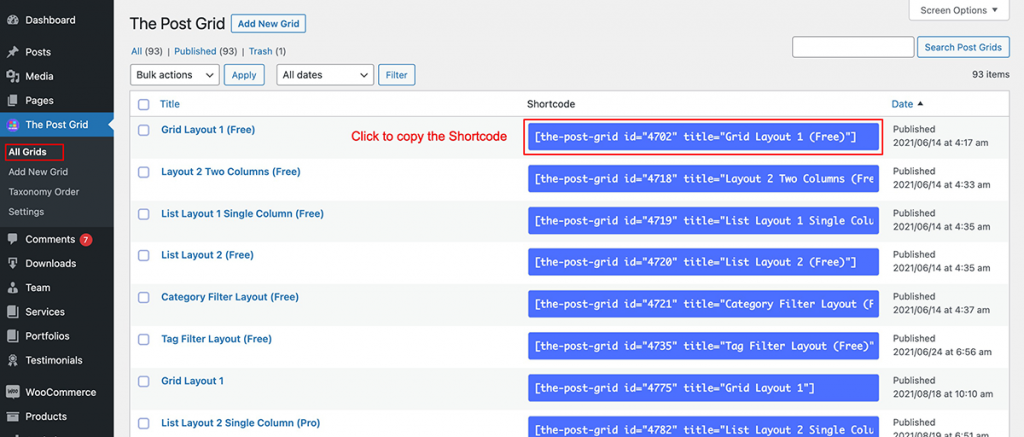Click the Media library icon
The width and height of the screenshot is (1024, 437).
coord(12,76)
